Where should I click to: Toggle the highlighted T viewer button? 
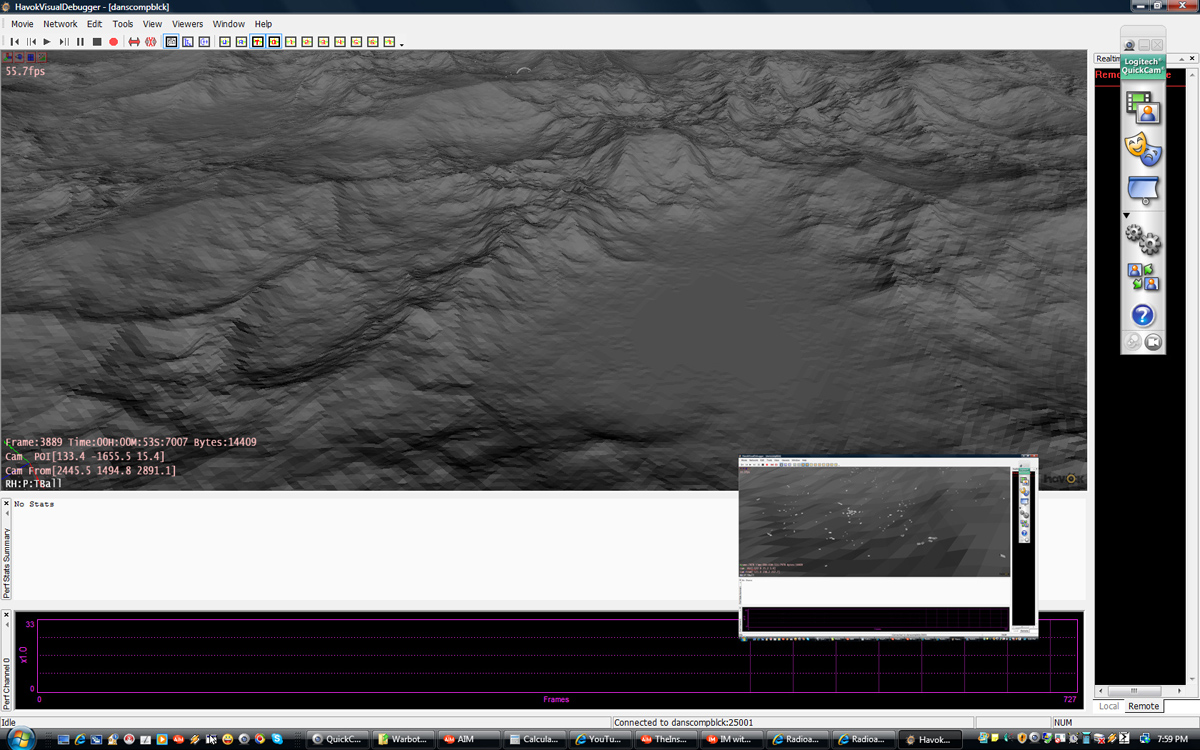click(x=257, y=42)
